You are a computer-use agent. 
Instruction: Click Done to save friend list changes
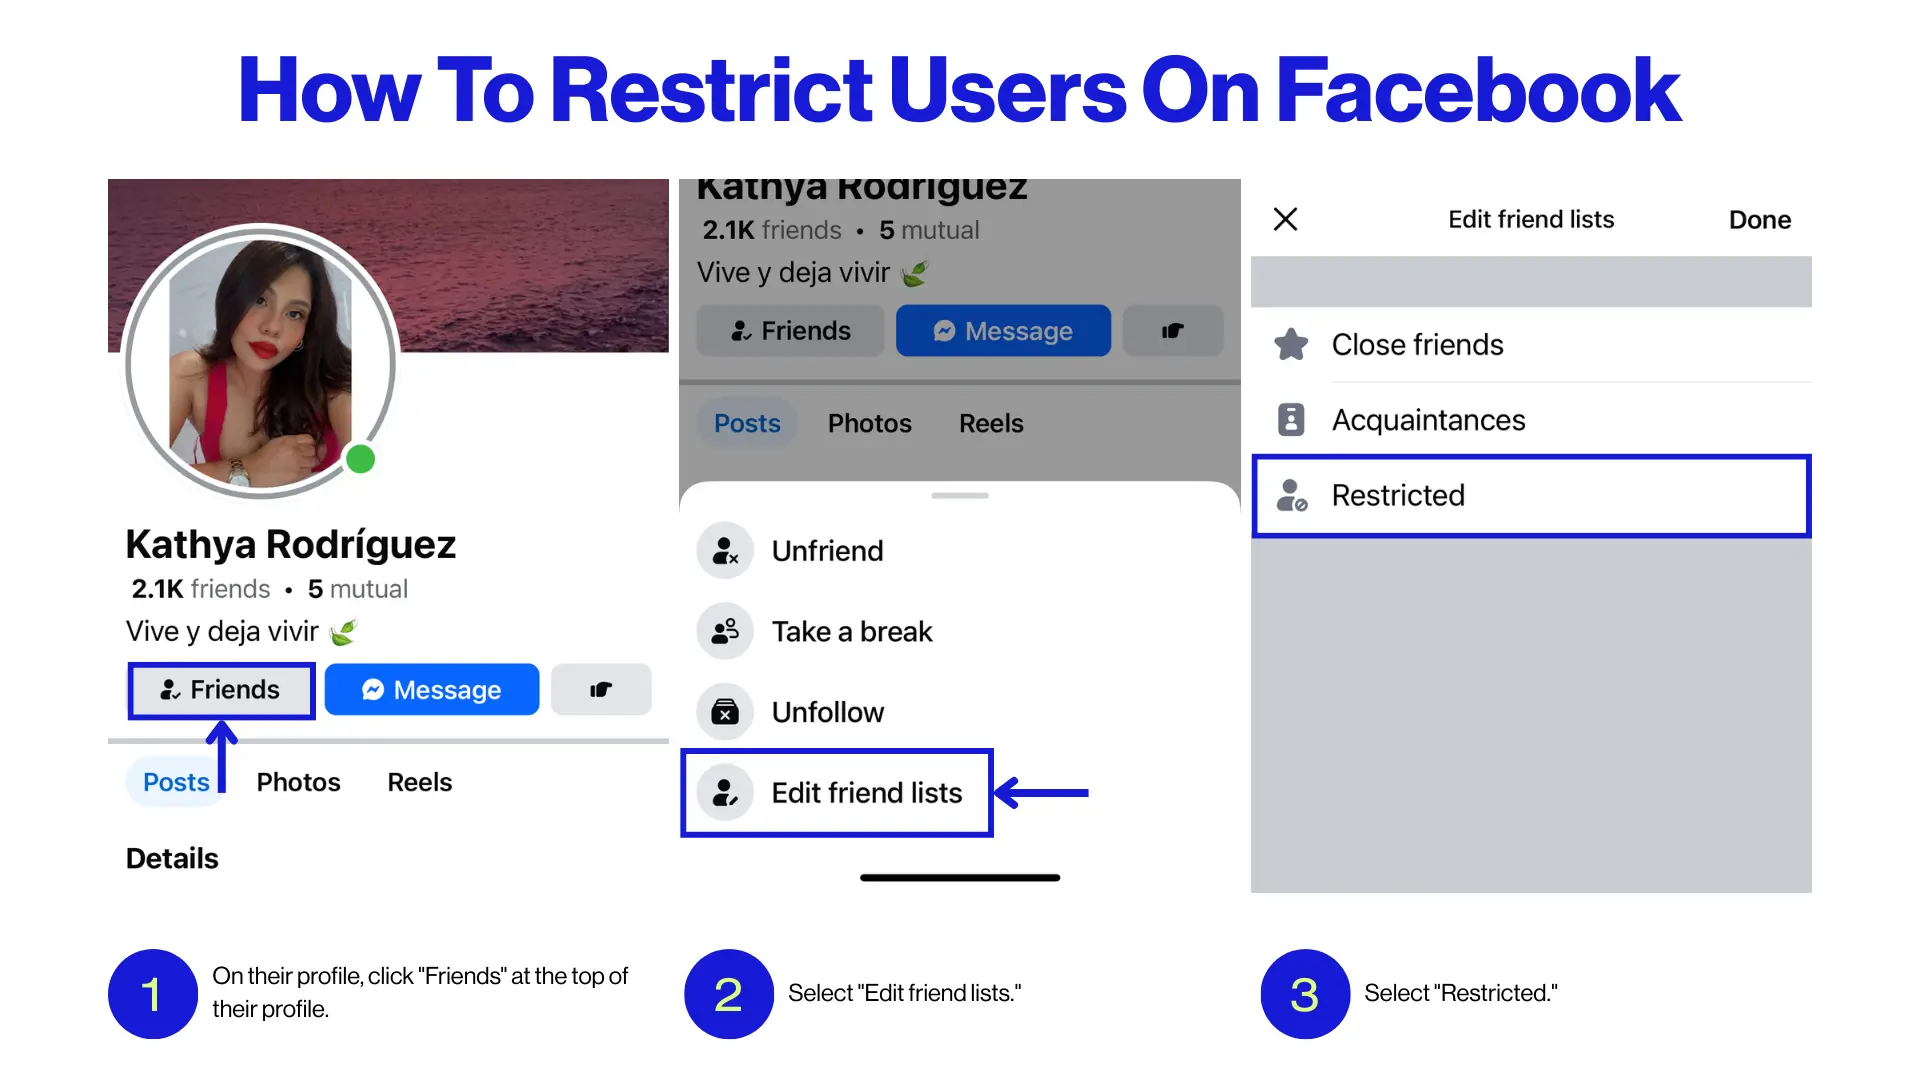[1759, 219]
